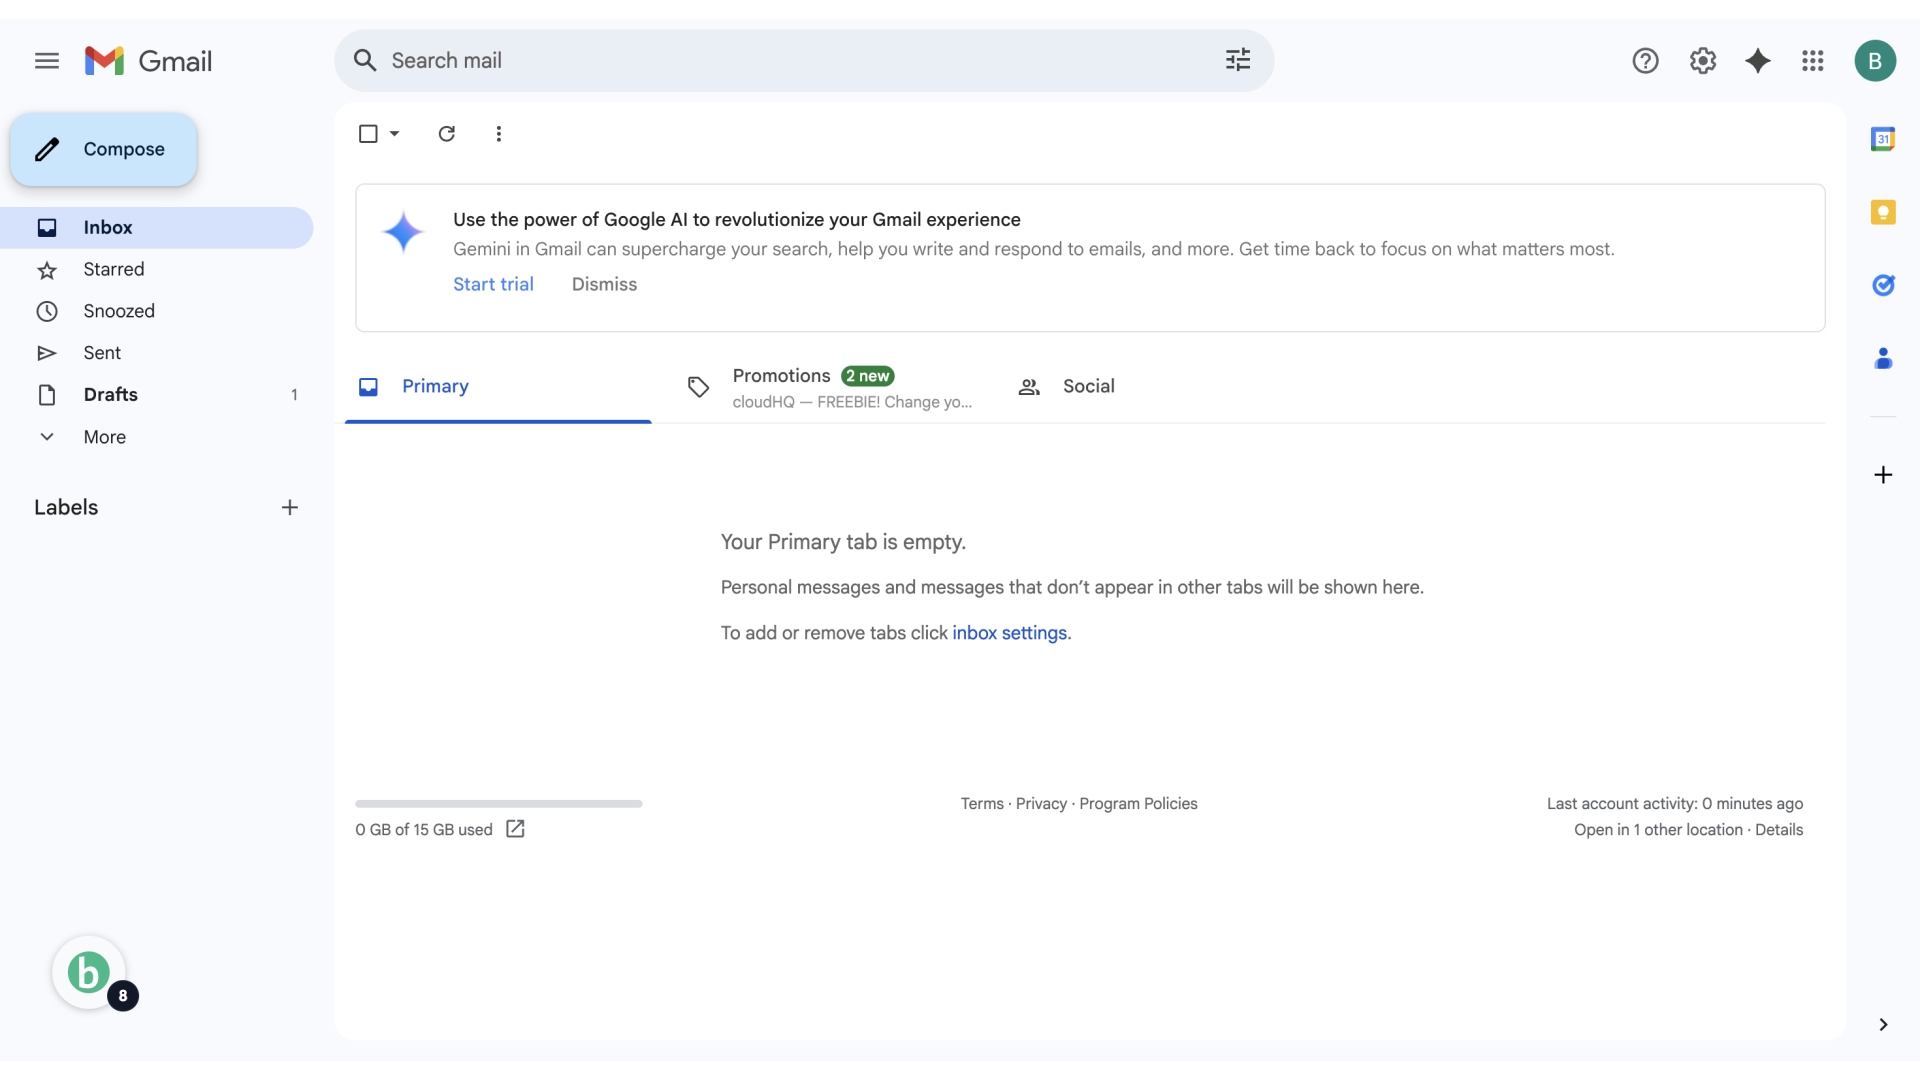
Task: Open inbox settings link
Action: point(1009,633)
